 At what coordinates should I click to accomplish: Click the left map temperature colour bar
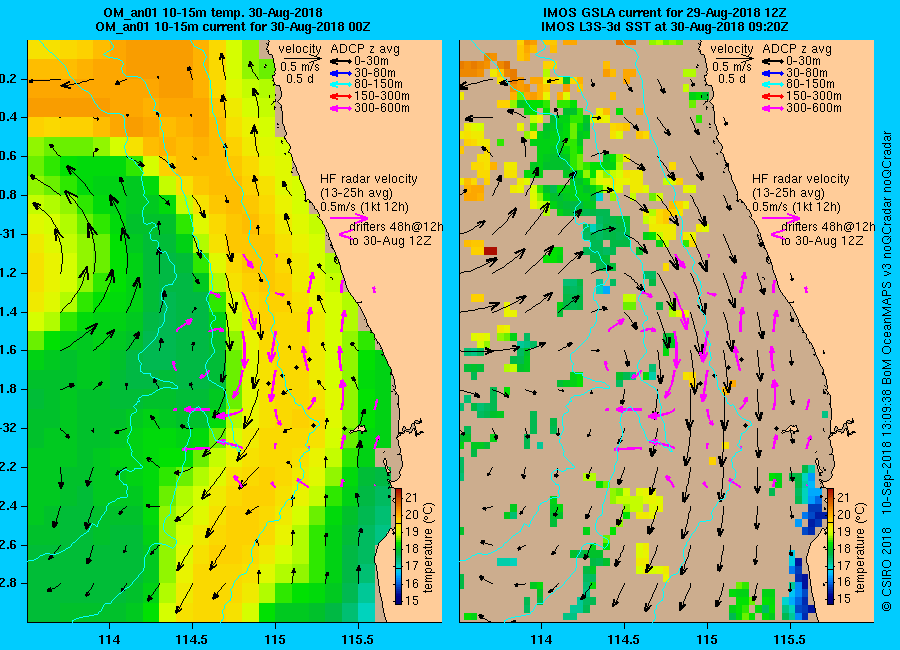(x=398, y=547)
